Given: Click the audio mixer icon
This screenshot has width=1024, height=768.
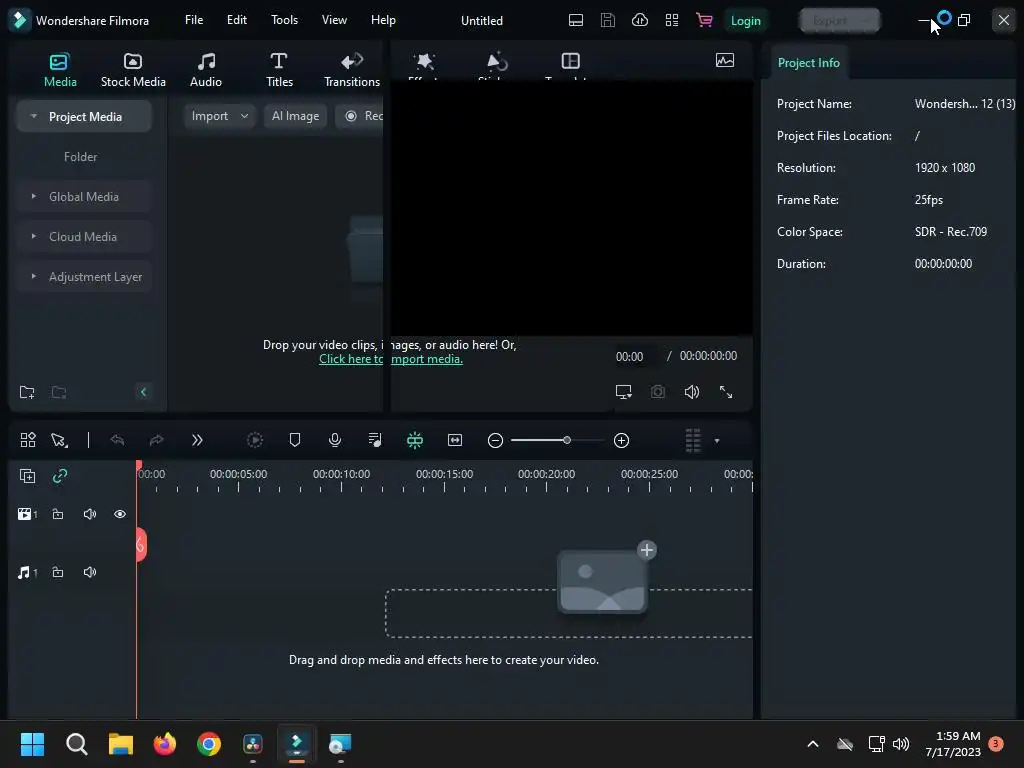Looking at the screenshot, I should [x=375, y=440].
